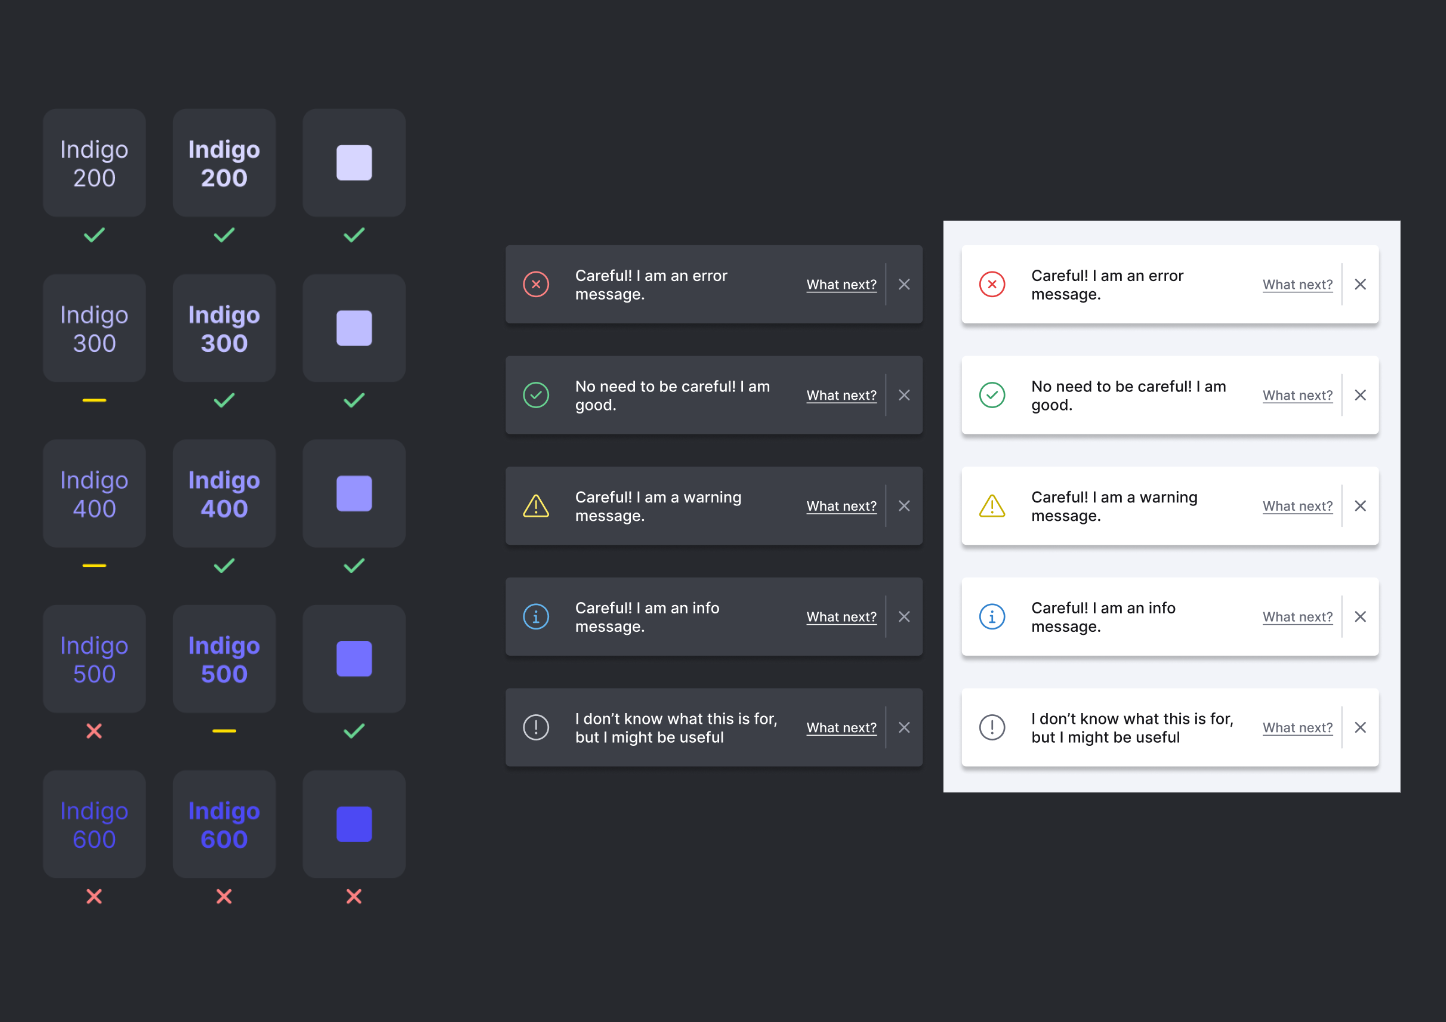Click yellow dash under regular Indigo 400
Screen dimensions: 1446x1022
coord(94,566)
